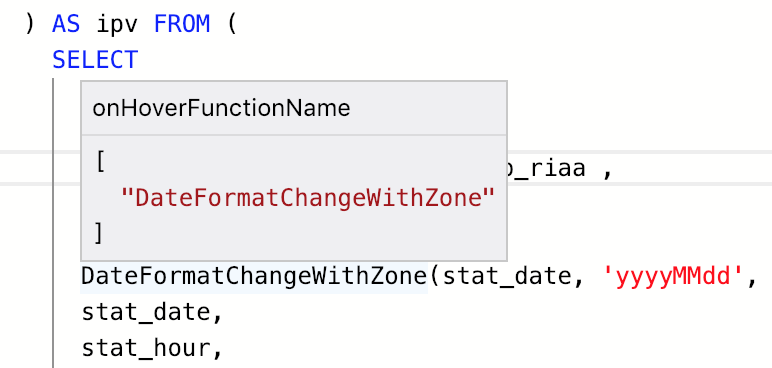
Task: Click the opening parenthesis after FROM
Action: [x=232, y=25]
